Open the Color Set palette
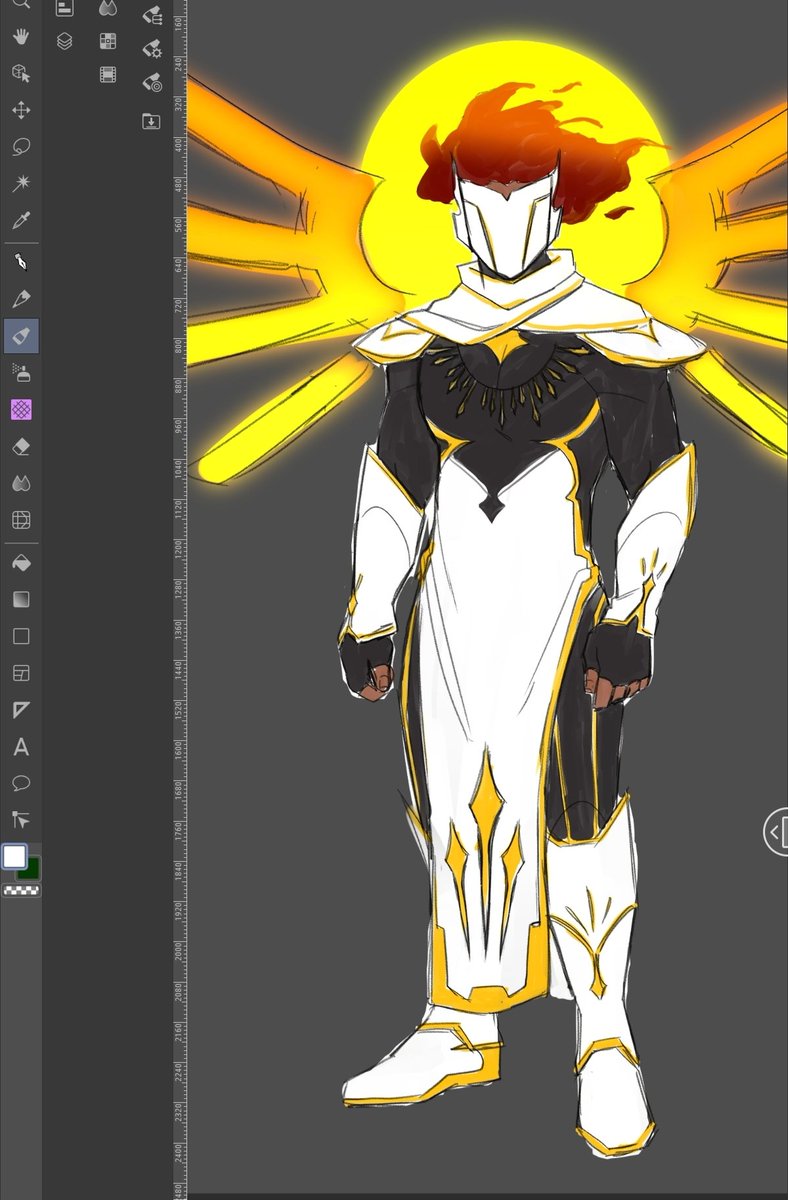The width and height of the screenshot is (788, 1200). click(107, 41)
